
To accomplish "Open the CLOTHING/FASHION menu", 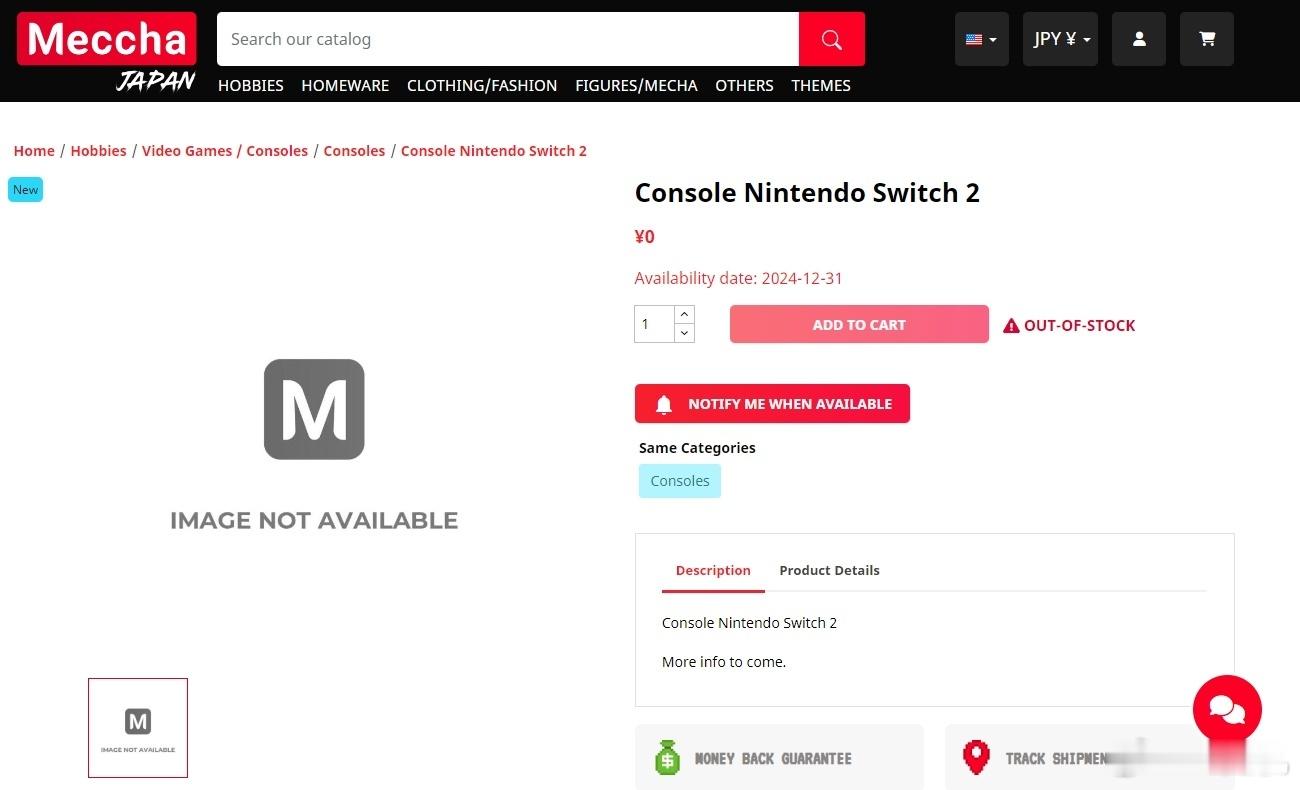I will 482,86.
